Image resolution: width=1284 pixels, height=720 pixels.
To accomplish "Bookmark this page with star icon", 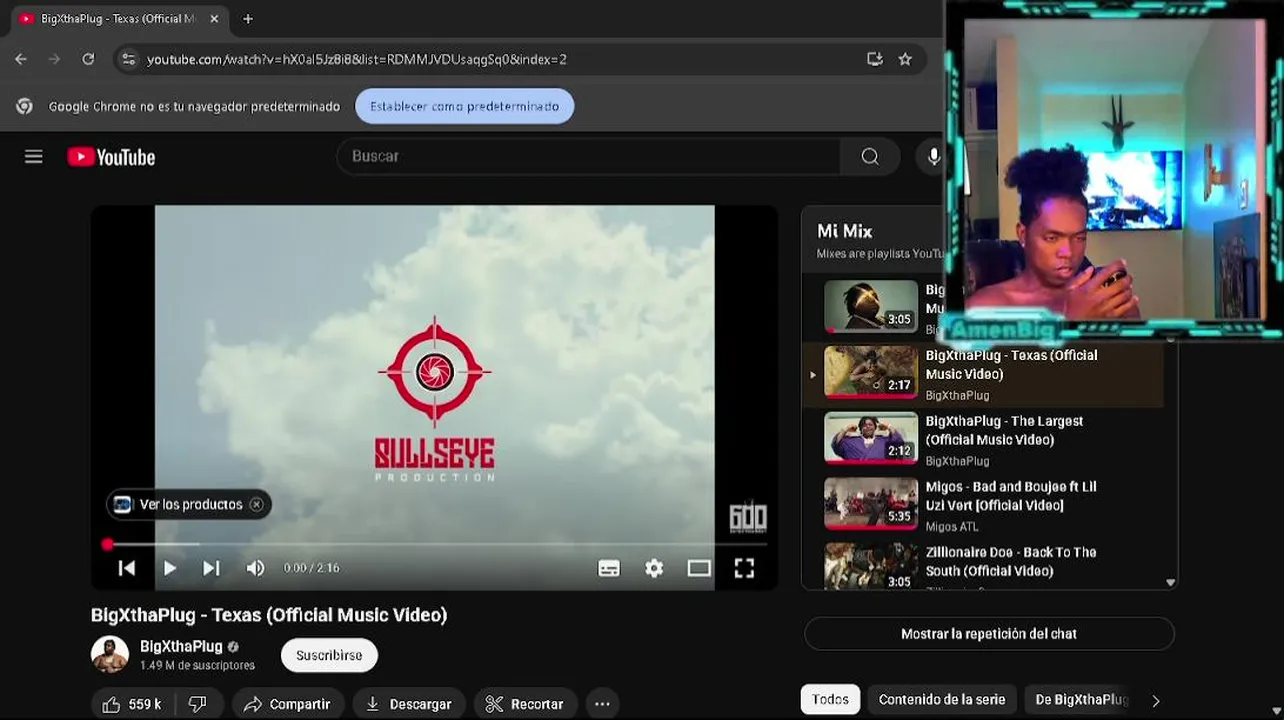I will [x=905, y=59].
